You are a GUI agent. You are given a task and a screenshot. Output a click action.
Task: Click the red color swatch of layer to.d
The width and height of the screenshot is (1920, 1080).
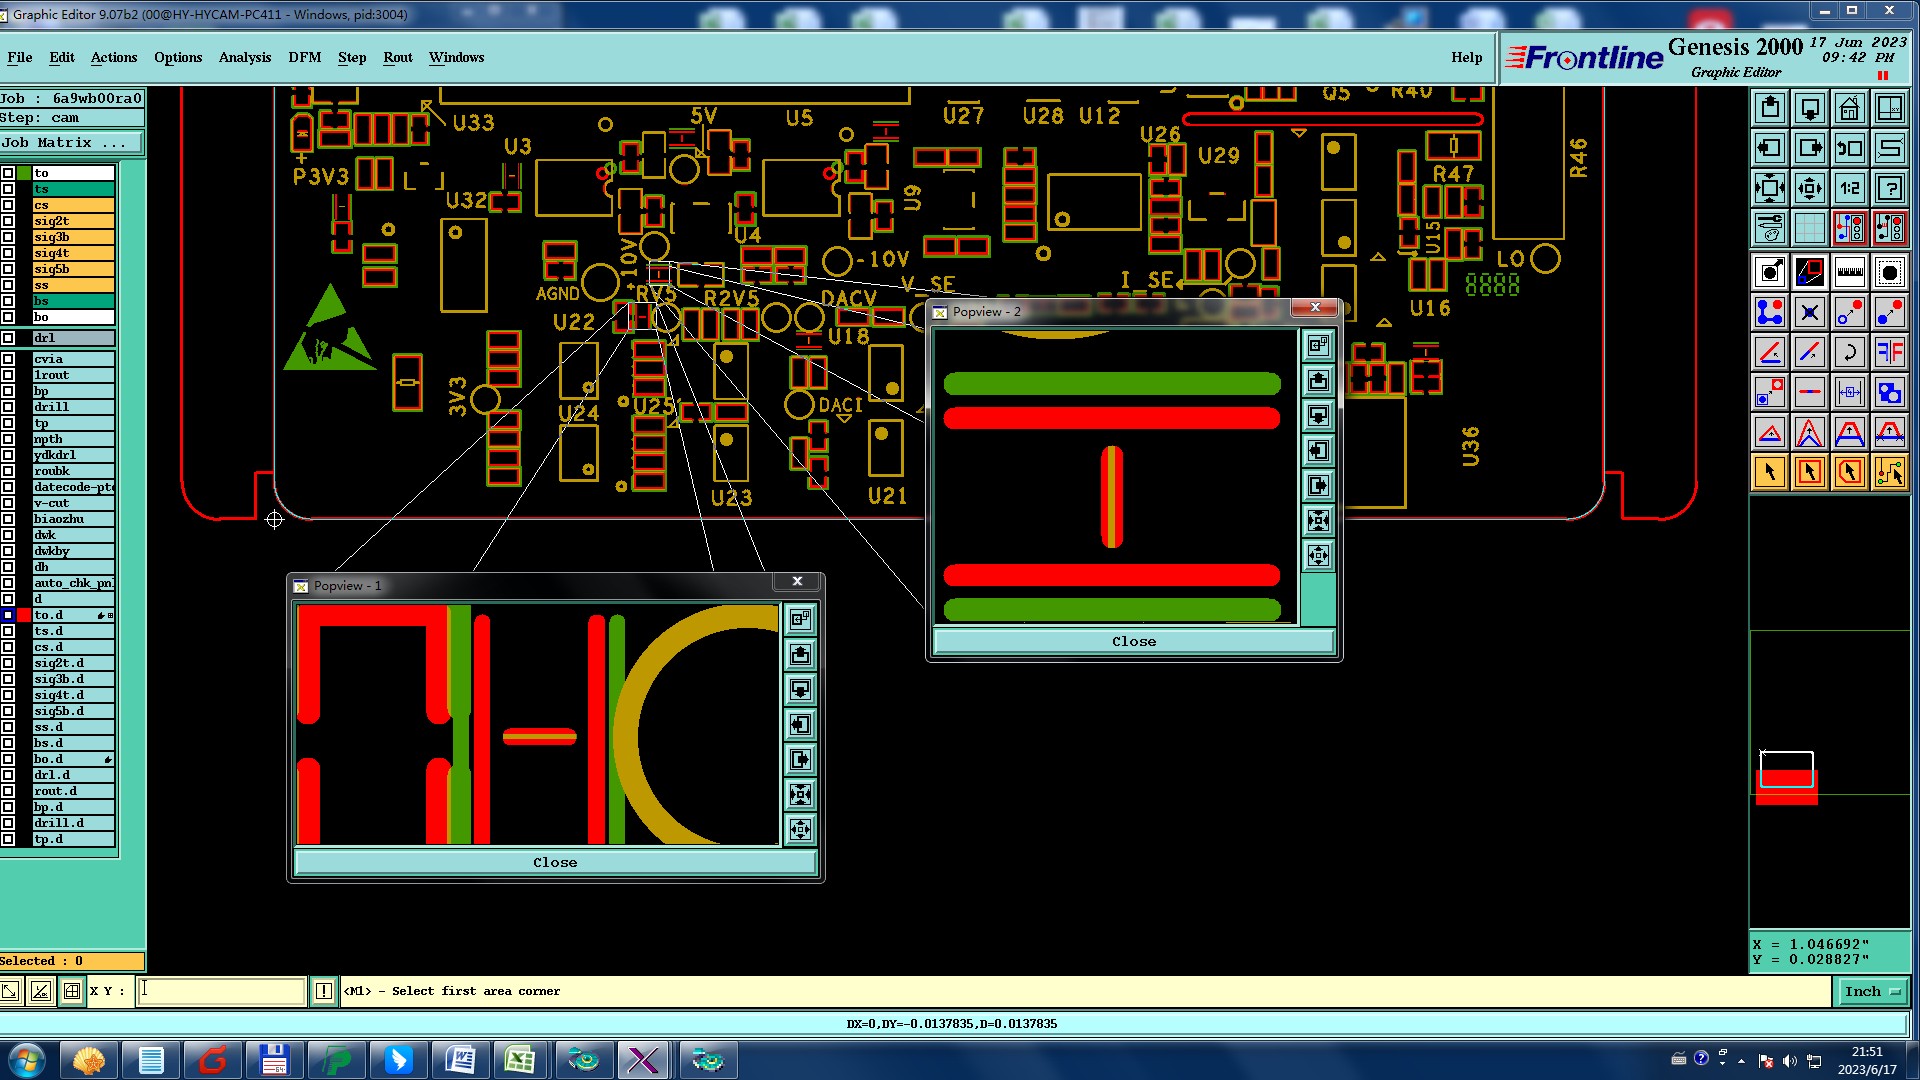[x=24, y=615]
